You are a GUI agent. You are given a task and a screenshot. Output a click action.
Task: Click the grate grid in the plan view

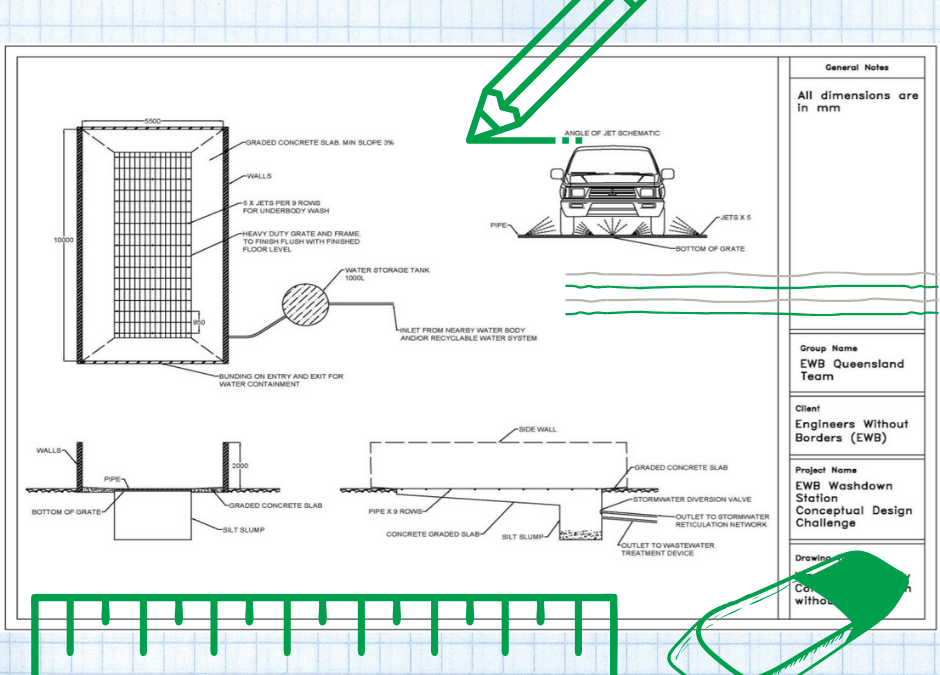click(x=153, y=244)
